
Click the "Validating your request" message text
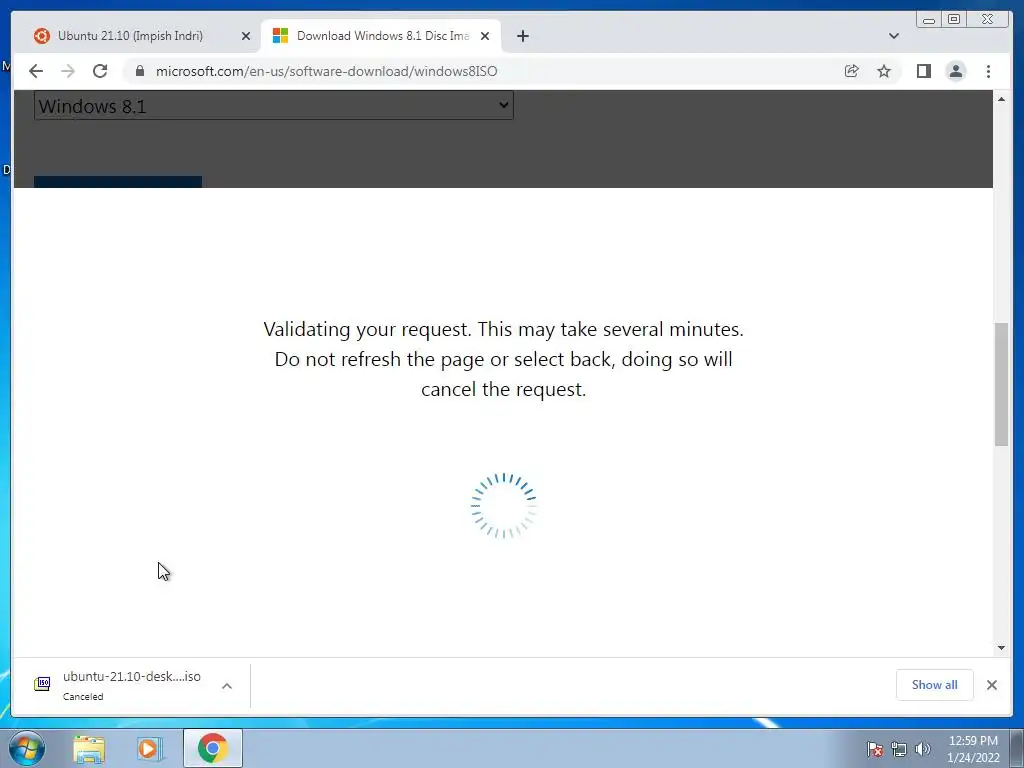504,359
